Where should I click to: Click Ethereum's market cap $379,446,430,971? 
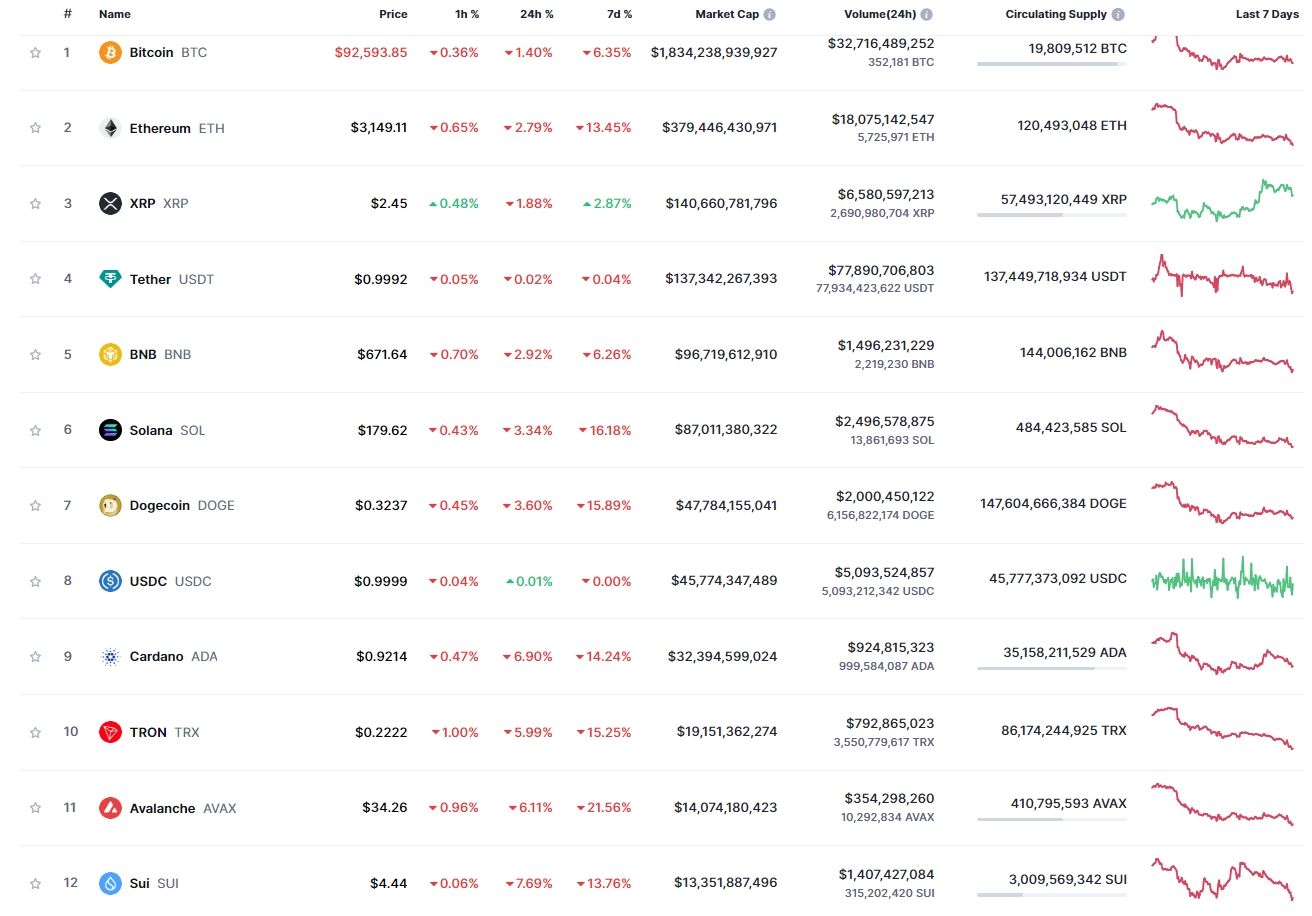coord(719,128)
